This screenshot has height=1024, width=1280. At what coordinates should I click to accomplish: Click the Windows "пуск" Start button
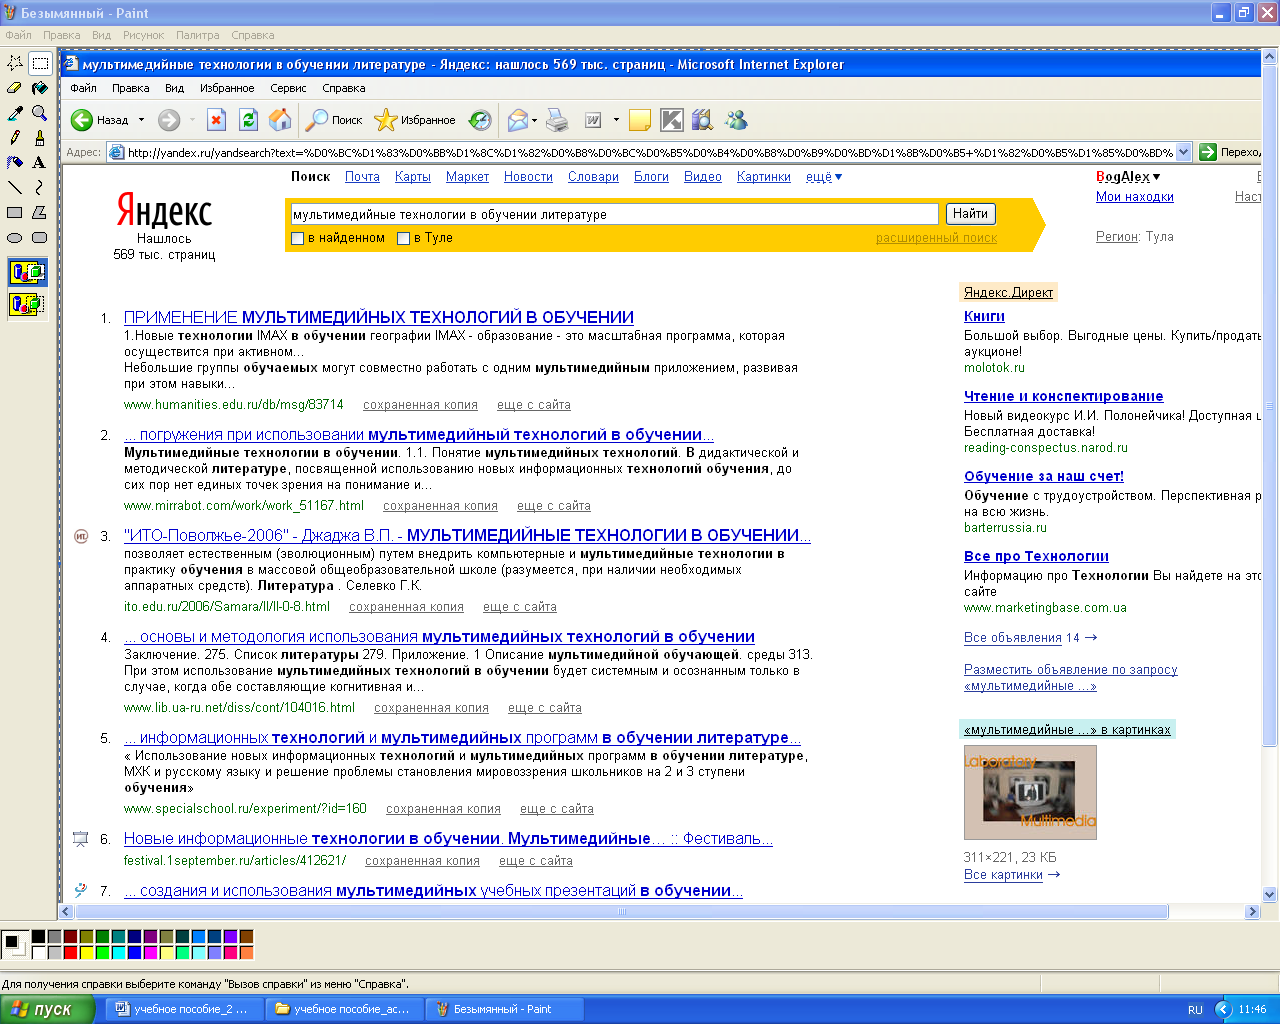pyautogui.click(x=48, y=1009)
